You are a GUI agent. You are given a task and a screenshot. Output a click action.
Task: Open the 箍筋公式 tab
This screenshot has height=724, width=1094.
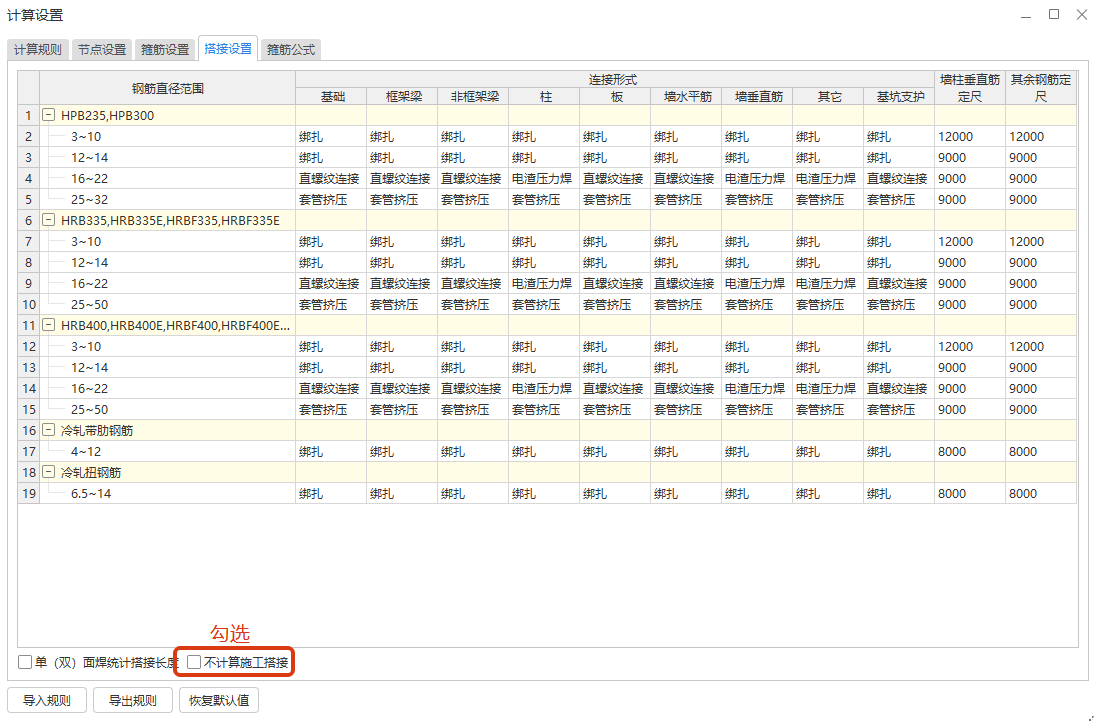(x=292, y=49)
